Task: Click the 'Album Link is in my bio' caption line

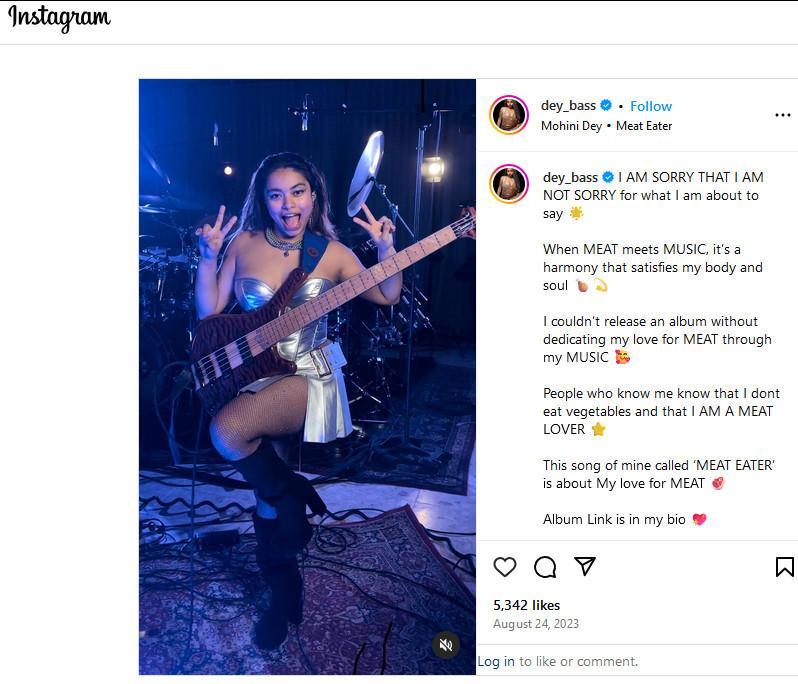Action: click(x=625, y=519)
